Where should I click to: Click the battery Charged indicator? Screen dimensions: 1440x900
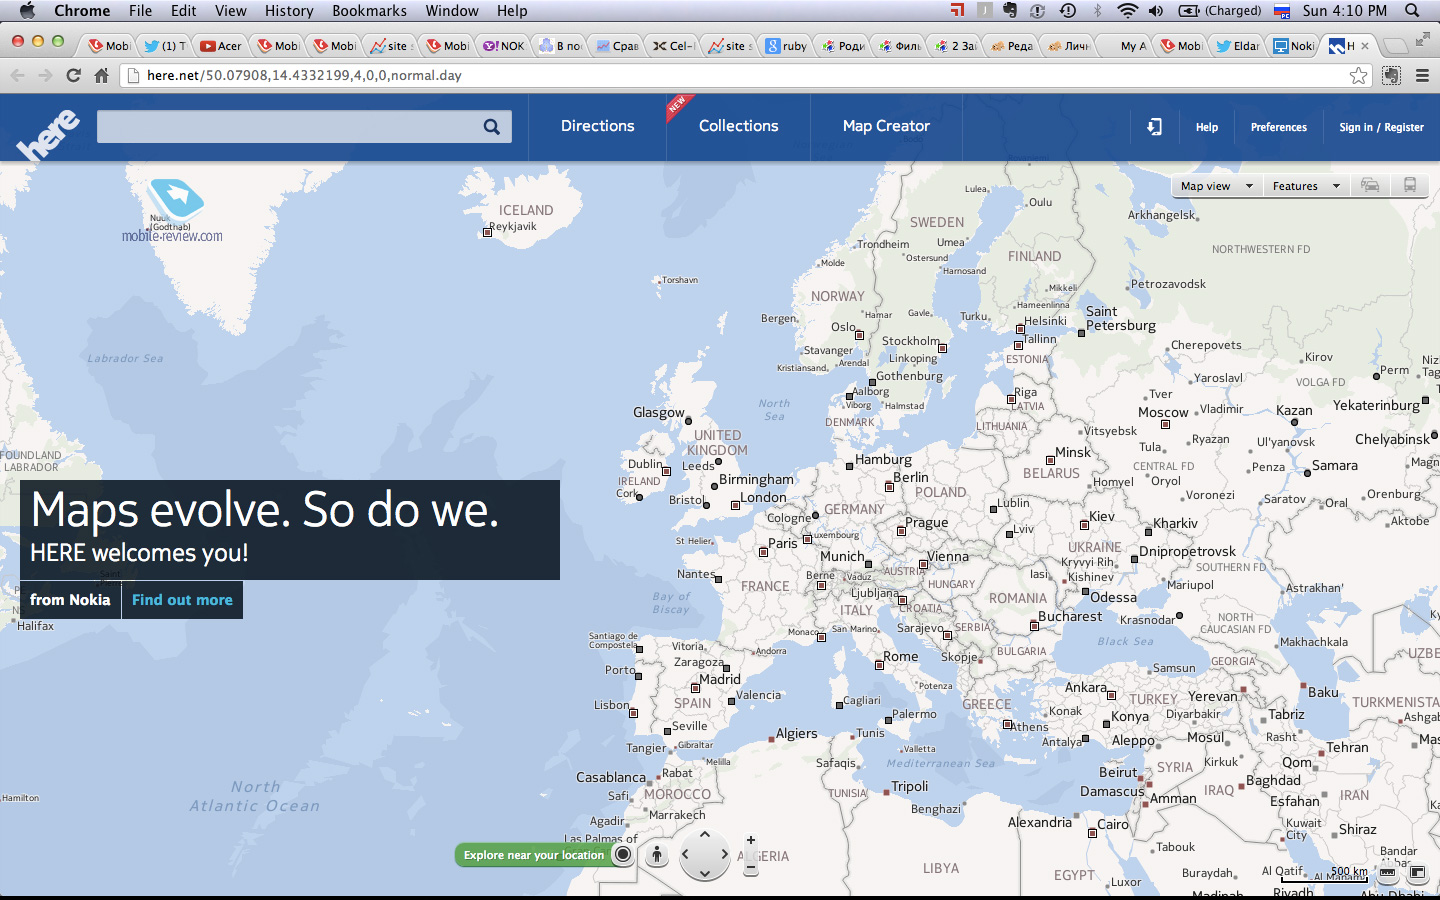point(1220,11)
